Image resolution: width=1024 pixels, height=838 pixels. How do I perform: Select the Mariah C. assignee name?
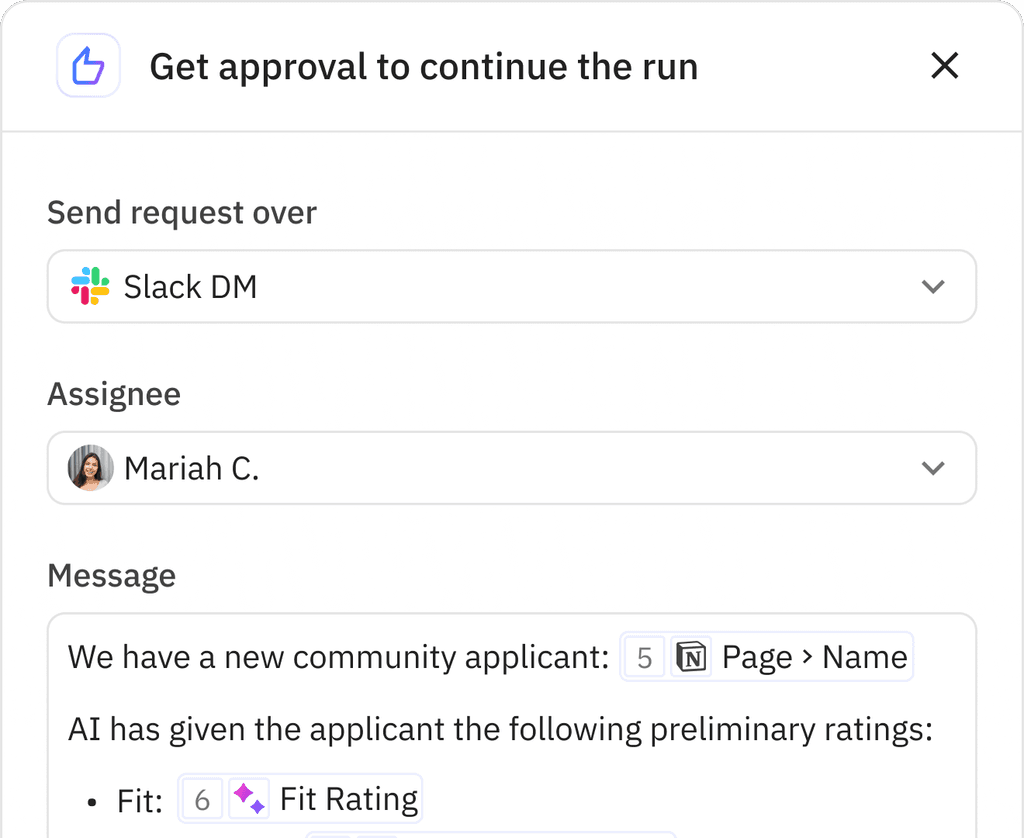pos(191,468)
